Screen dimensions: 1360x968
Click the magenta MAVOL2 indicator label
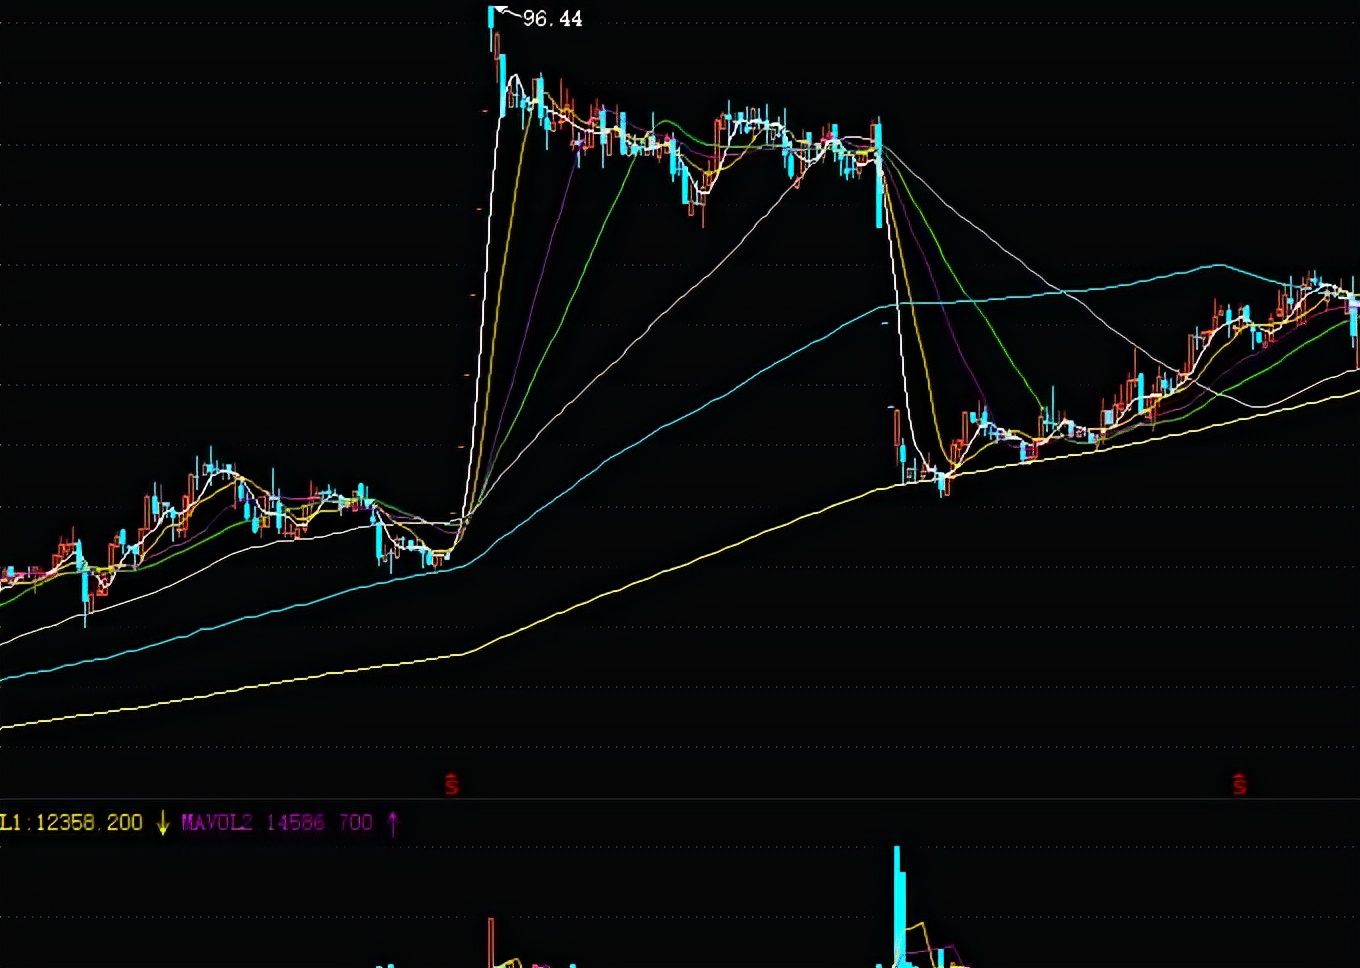click(217, 823)
